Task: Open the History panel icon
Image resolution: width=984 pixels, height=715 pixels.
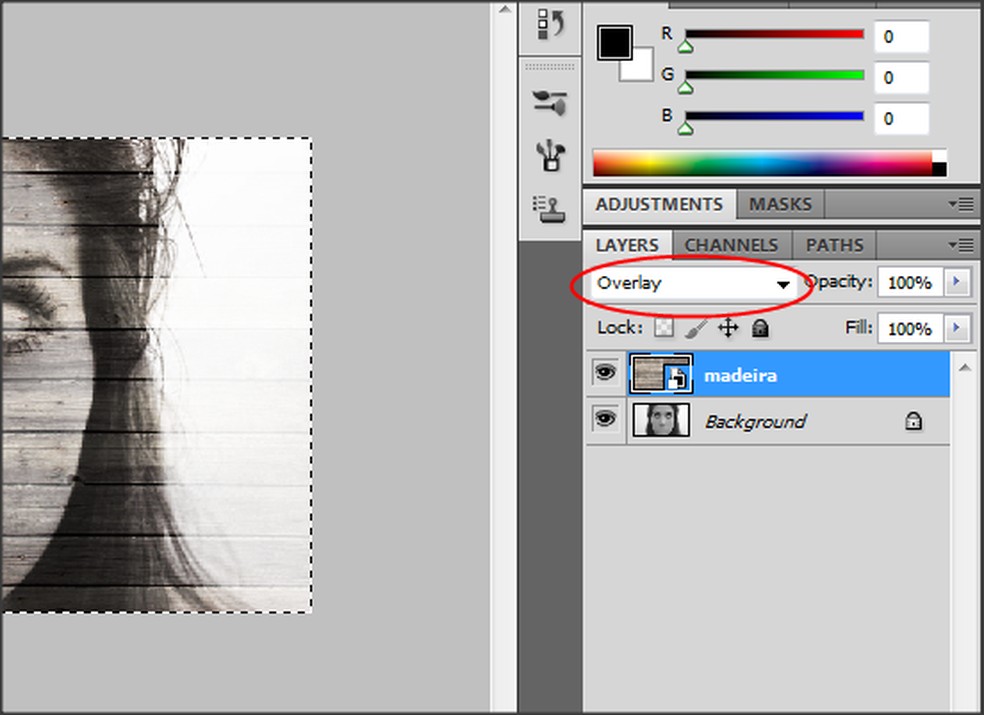Action: pos(550,24)
